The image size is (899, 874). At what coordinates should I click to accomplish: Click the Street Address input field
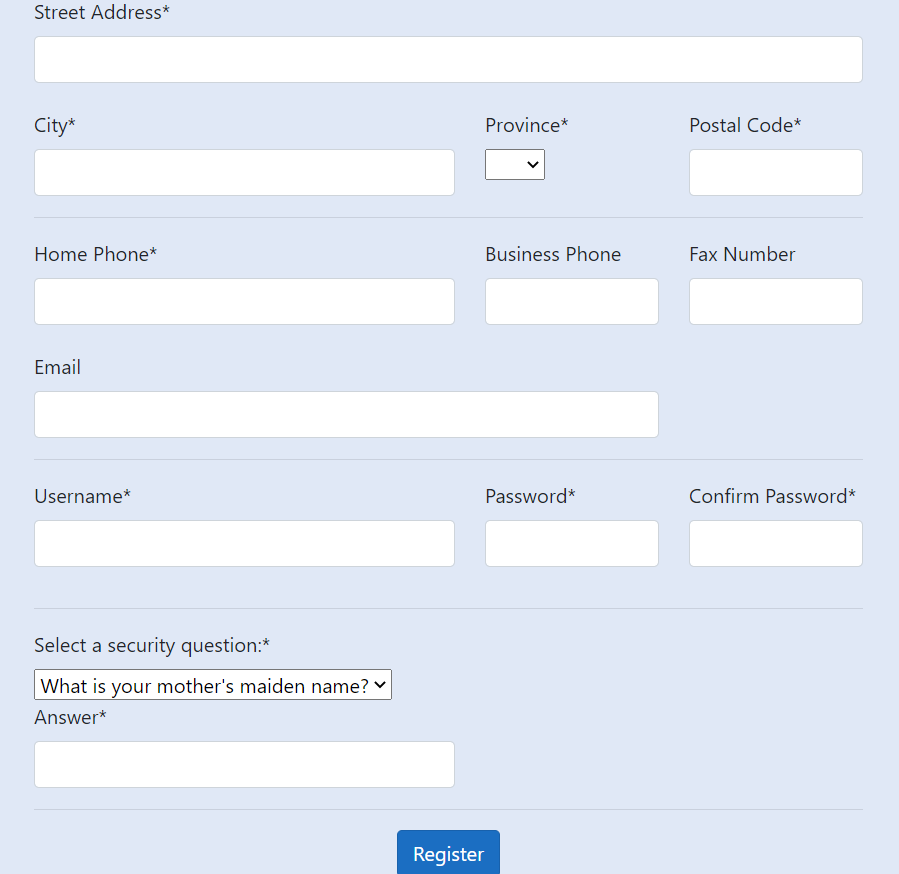pos(448,59)
